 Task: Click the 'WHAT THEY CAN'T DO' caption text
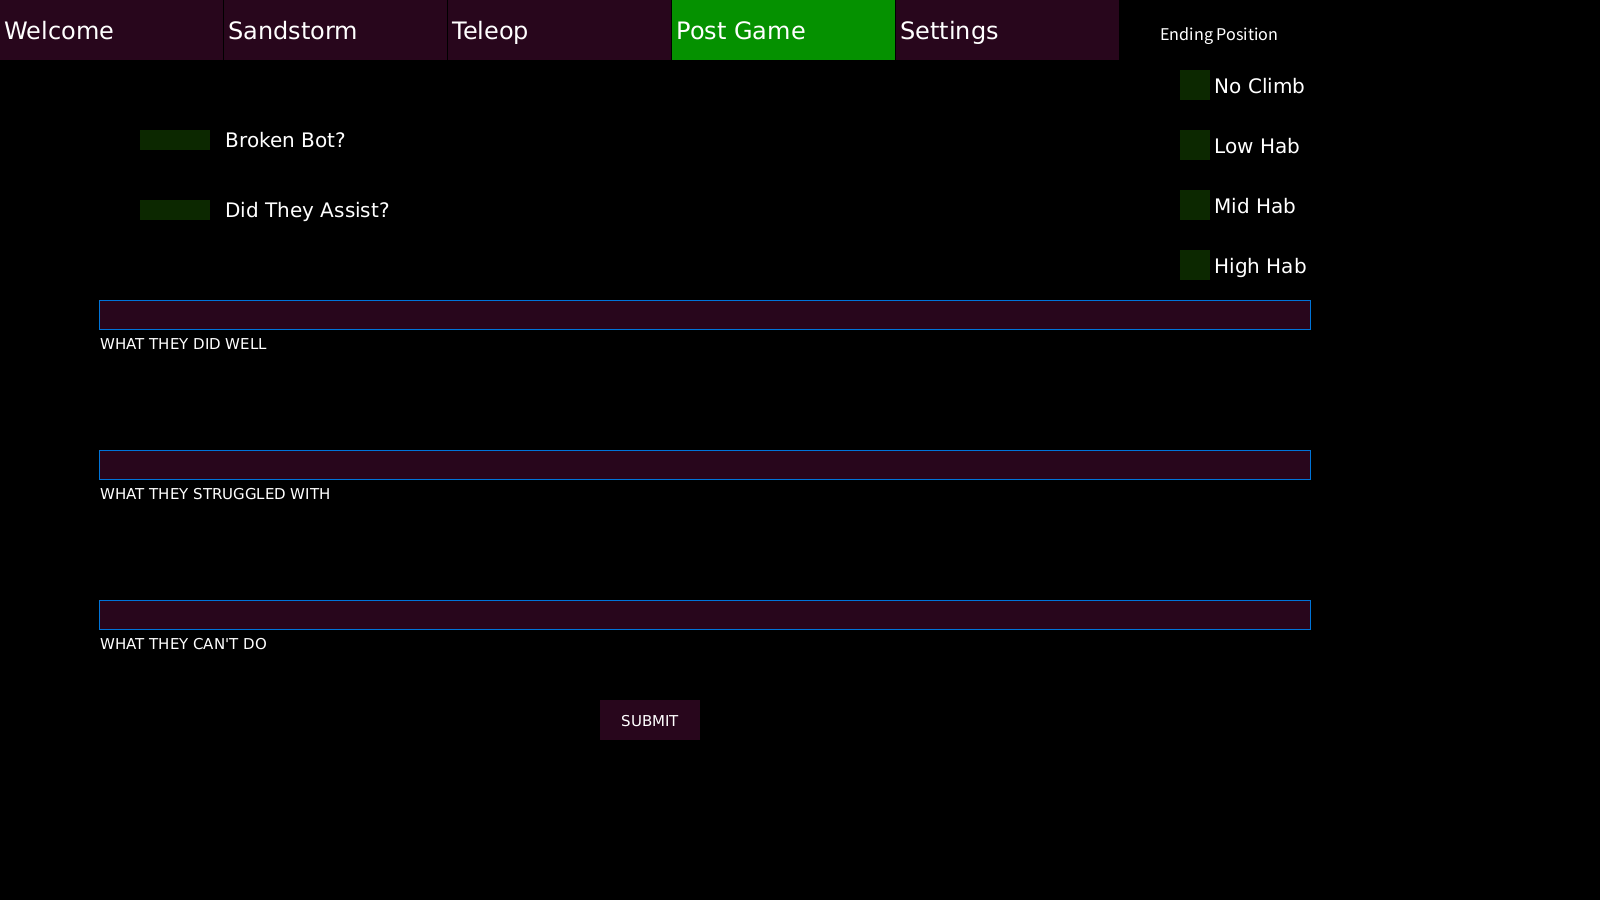click(x=183, y=644)
